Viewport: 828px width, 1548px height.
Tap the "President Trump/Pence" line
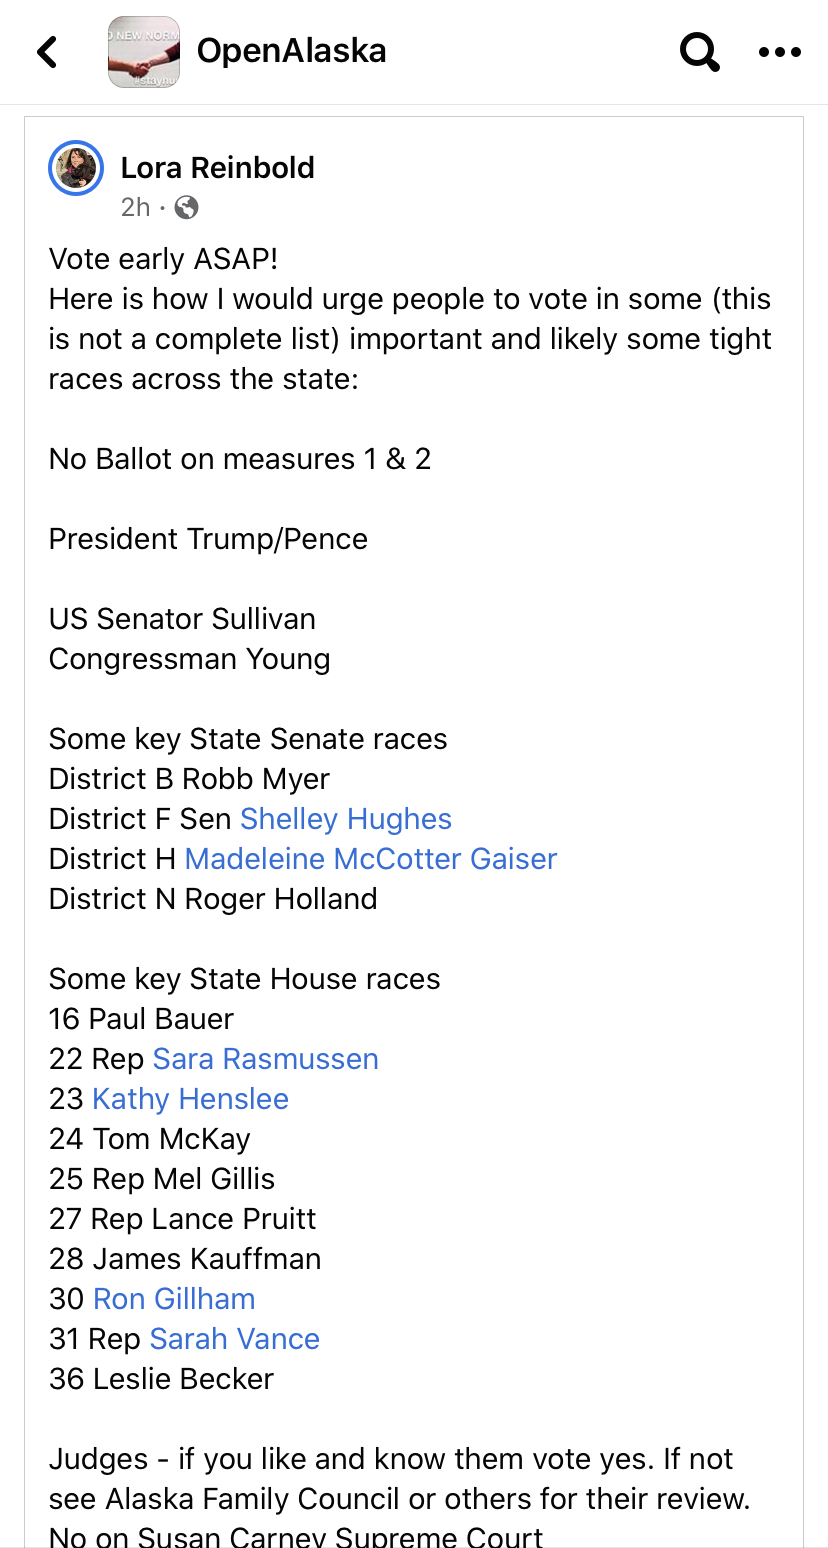point(208,539)
